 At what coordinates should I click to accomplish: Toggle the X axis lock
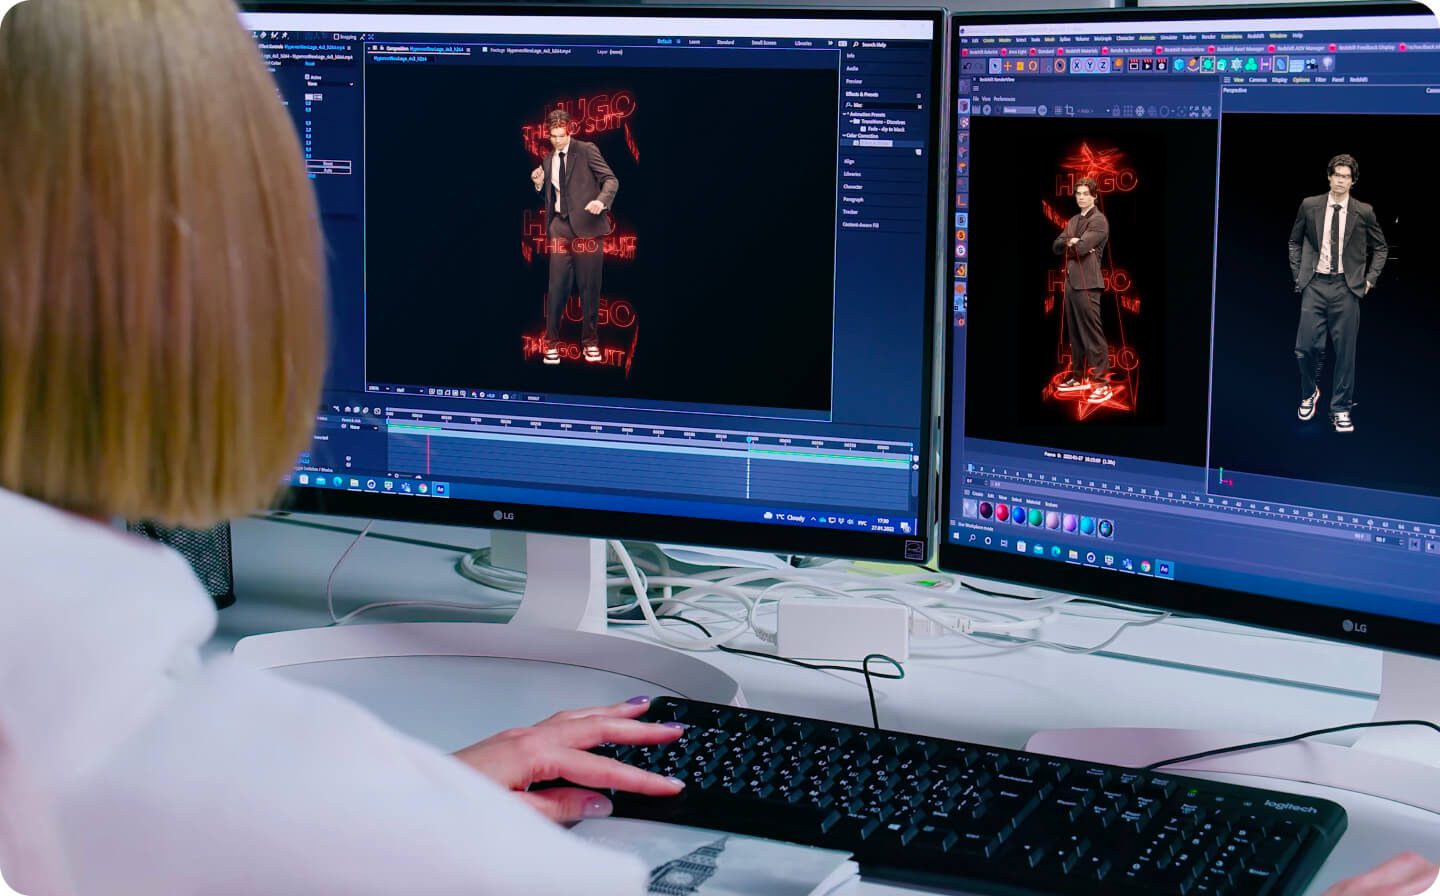point(1076,65)
